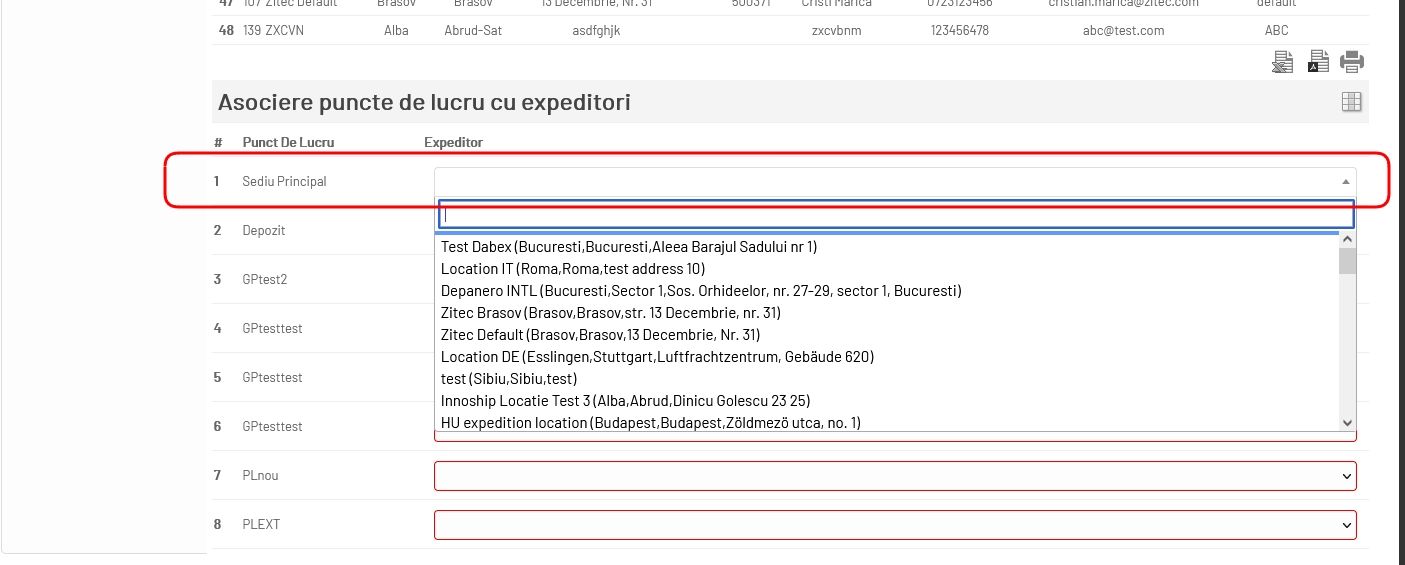Export the table to Excel
Viewport: 1405px width, 565px height.
coord(1283,62)
